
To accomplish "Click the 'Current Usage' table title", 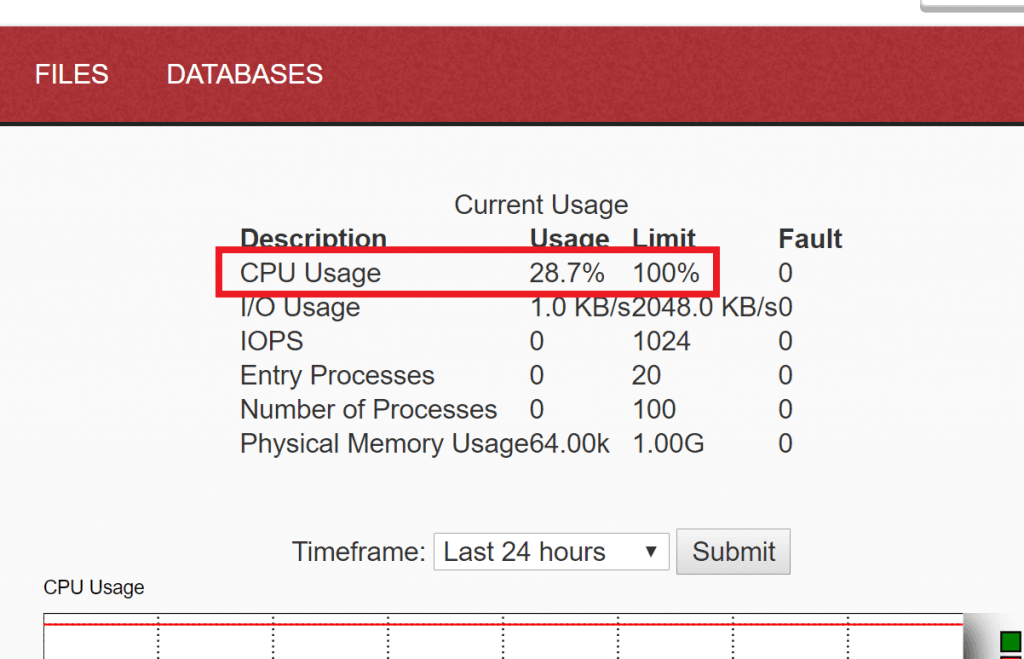I will click(541, 204).
